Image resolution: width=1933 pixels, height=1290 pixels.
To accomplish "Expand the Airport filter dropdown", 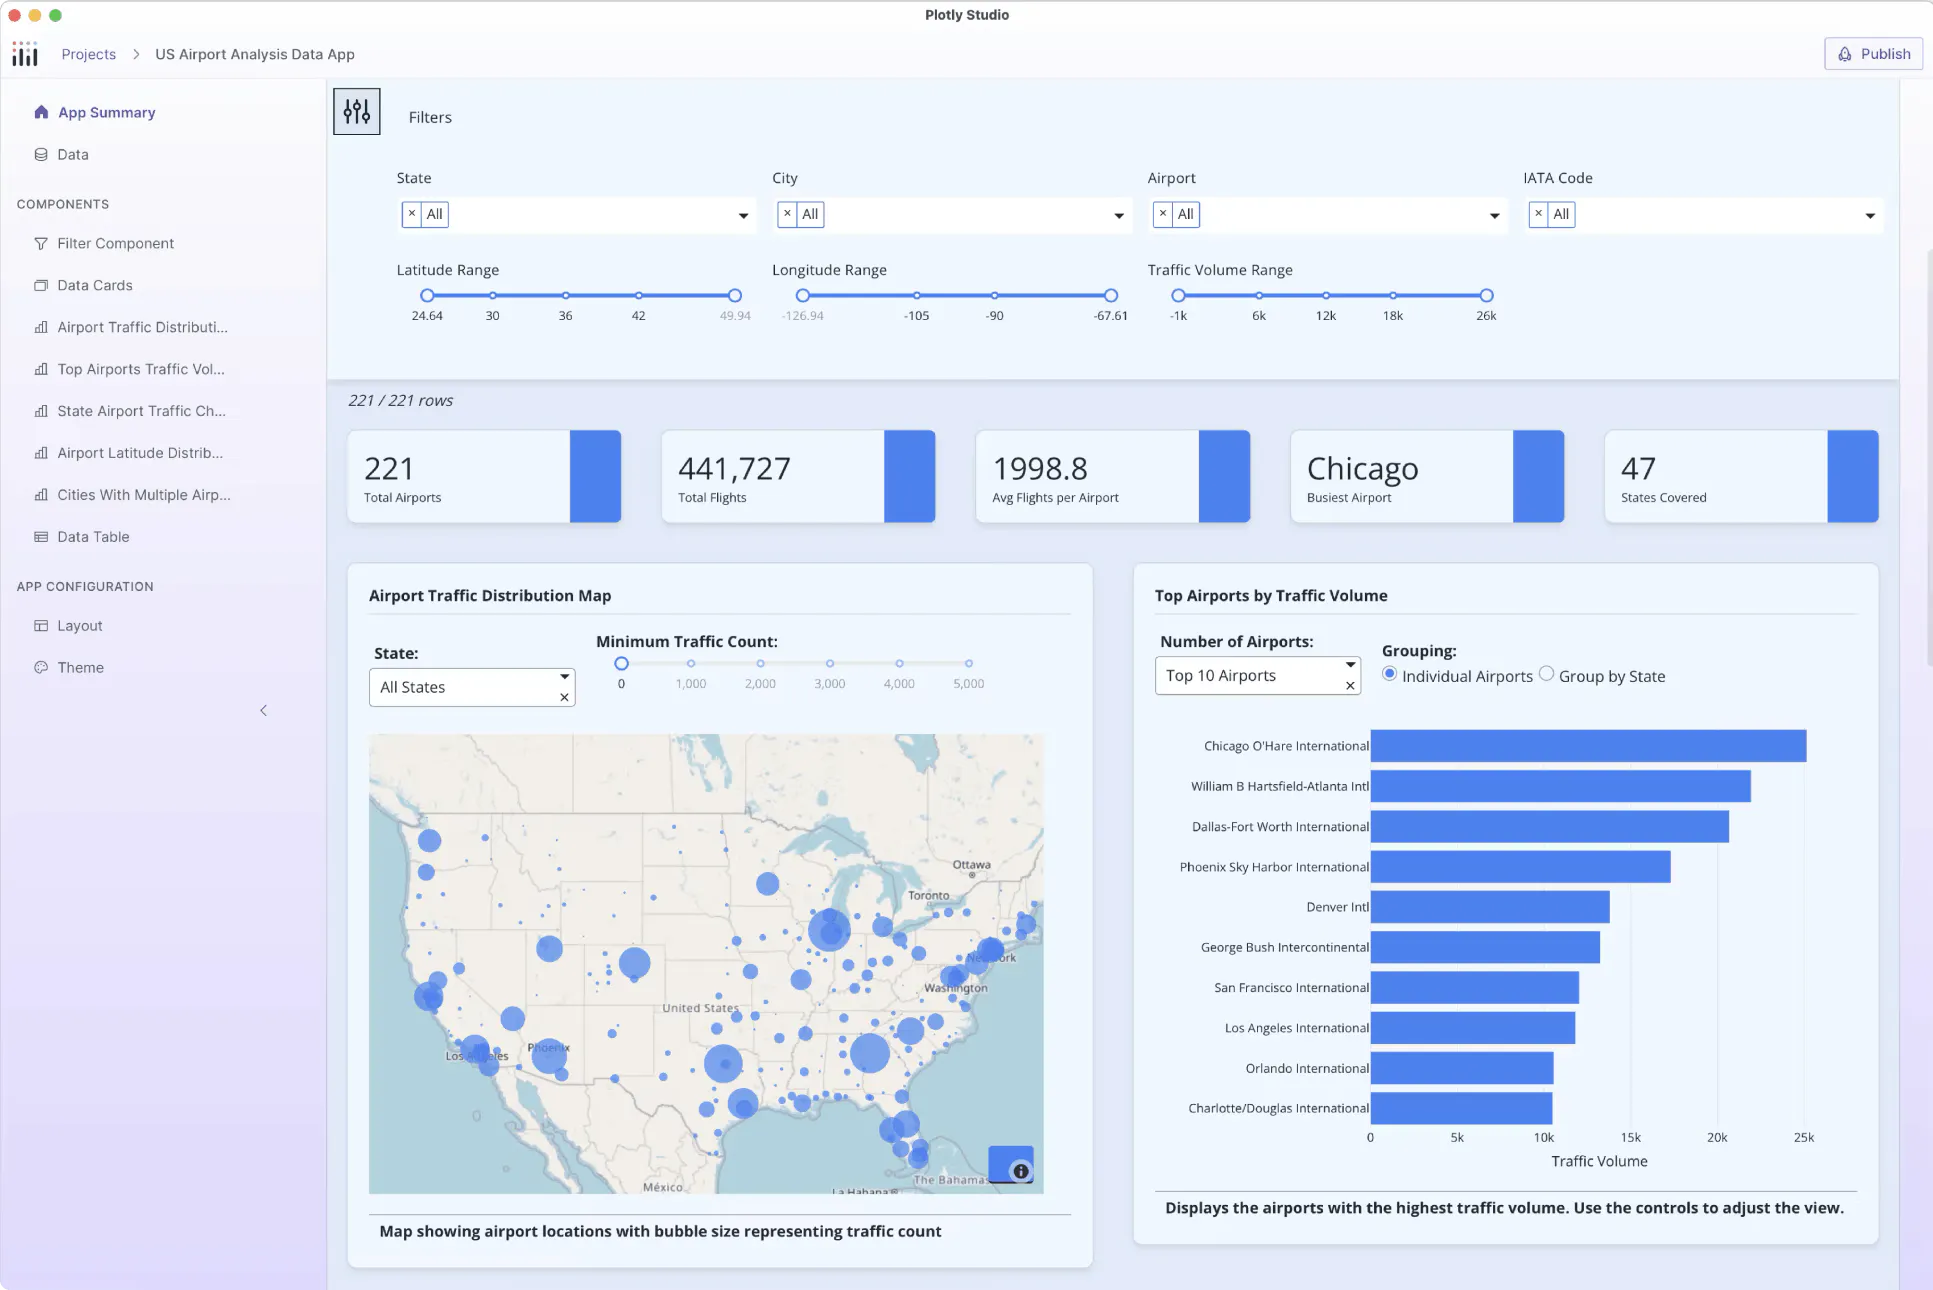I will (1494, 216).
